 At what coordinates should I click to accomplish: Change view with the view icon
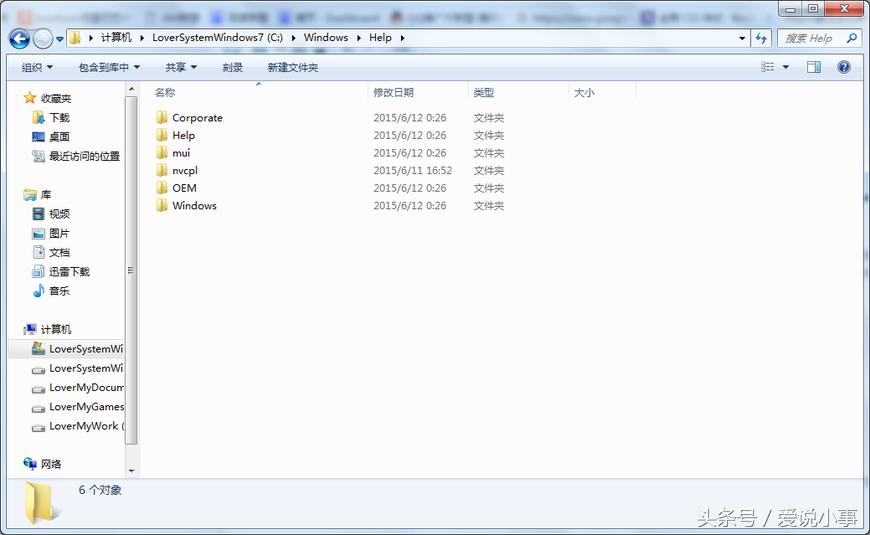coord(767,67)
